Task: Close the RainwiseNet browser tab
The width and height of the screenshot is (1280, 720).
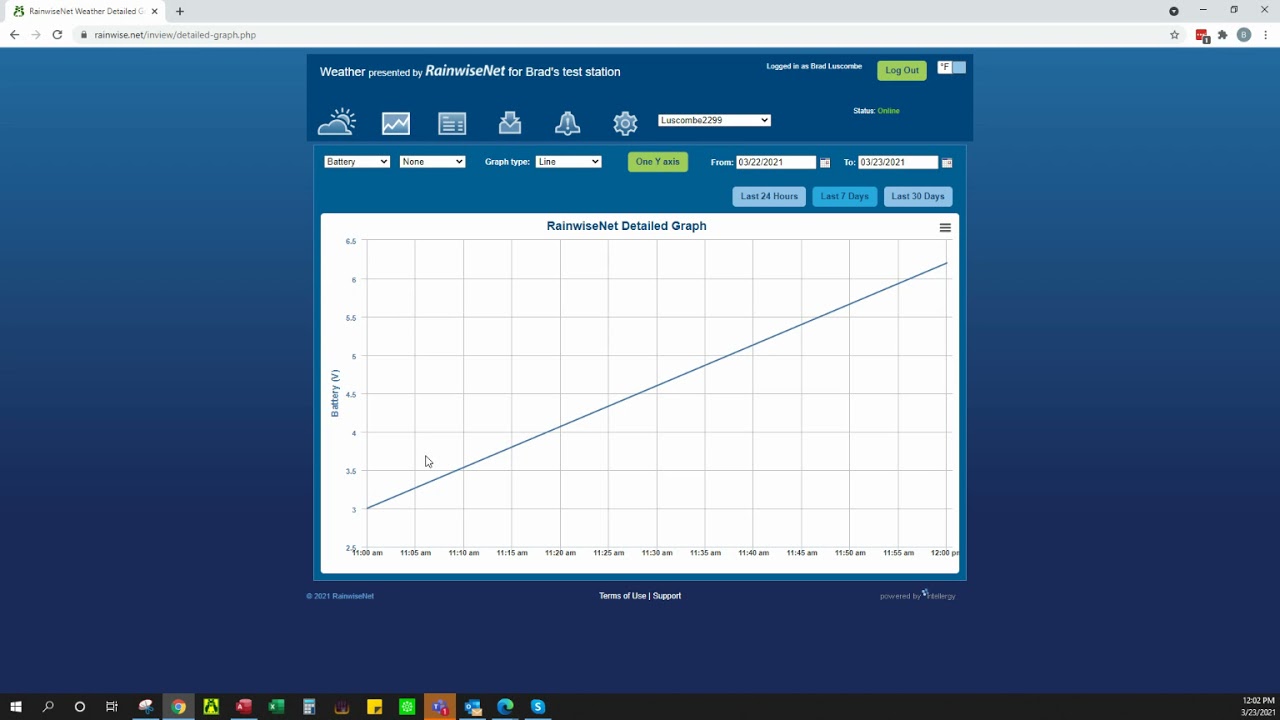Action: pyautogui.click(x=155, y=11)
